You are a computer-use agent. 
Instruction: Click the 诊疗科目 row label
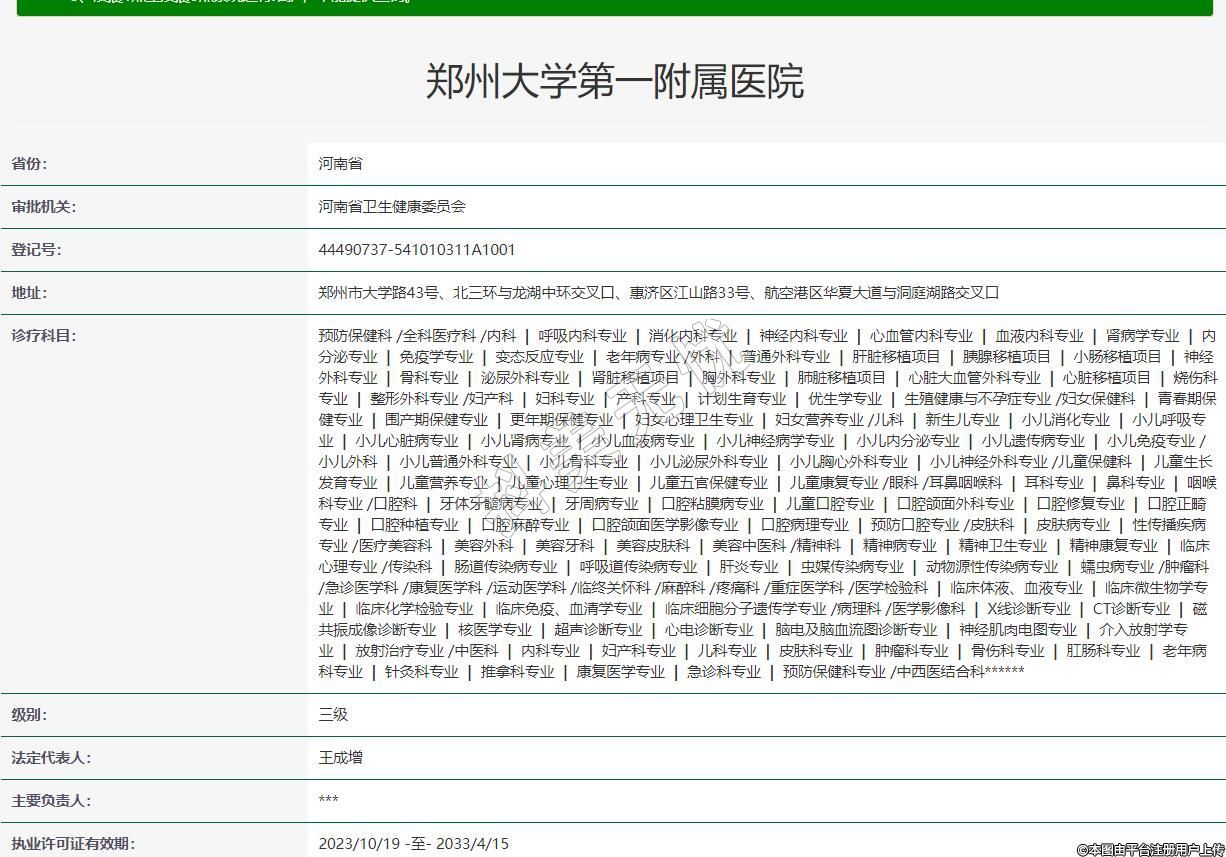pos(43,336)
